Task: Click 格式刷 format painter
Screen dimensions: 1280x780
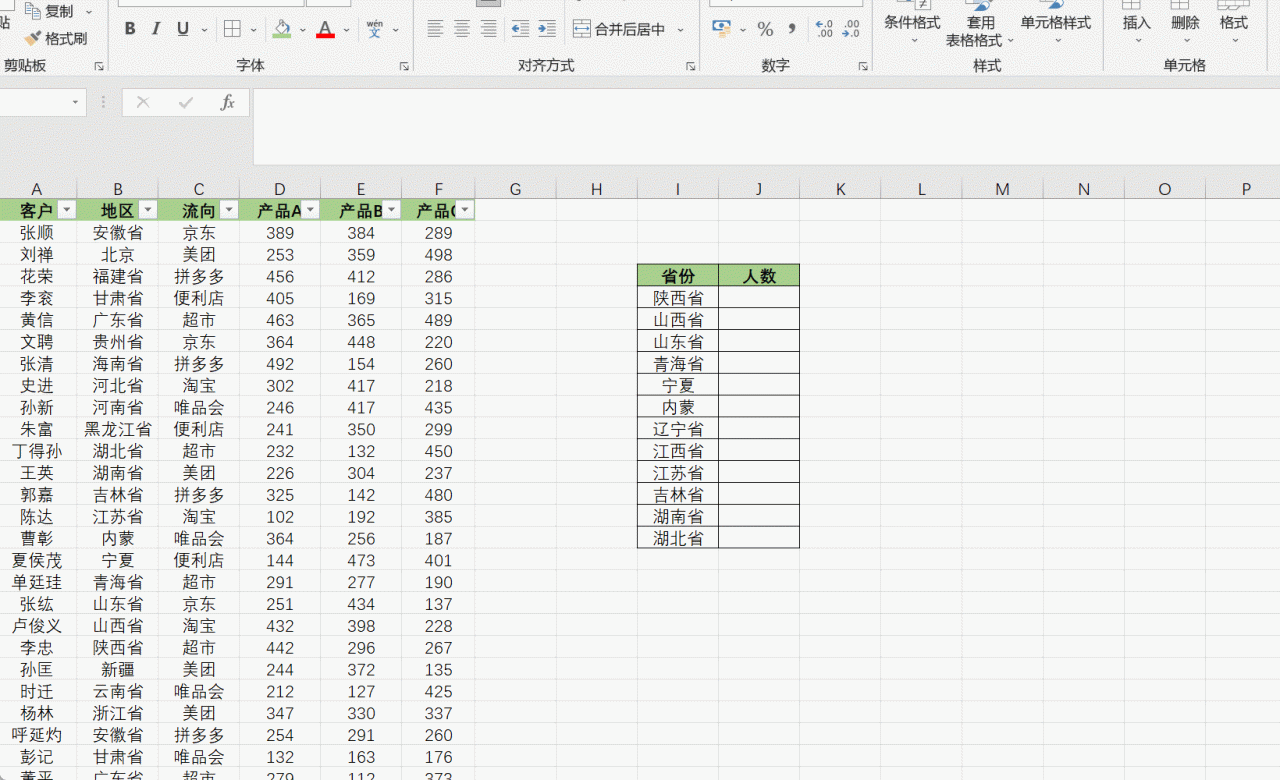Action: pos(56,38)
